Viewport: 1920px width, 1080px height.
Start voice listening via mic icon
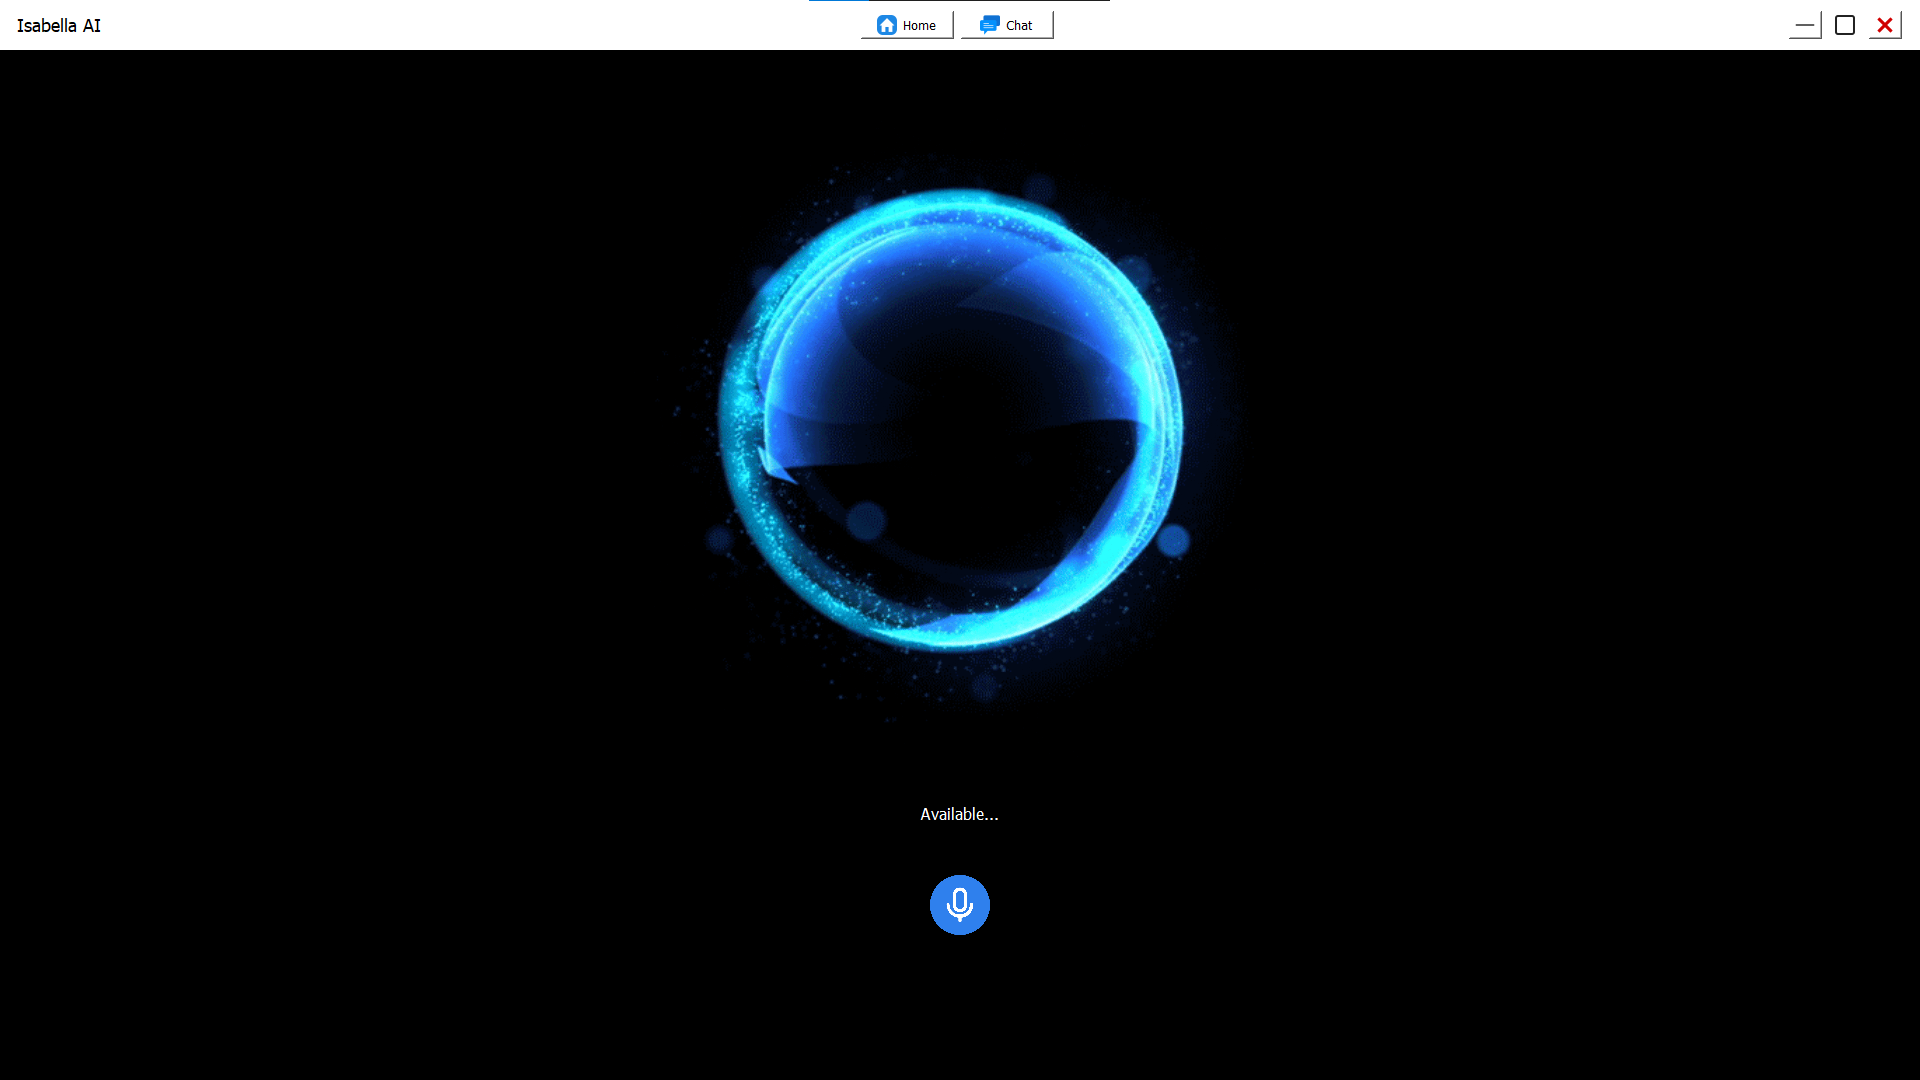(960, 903)
